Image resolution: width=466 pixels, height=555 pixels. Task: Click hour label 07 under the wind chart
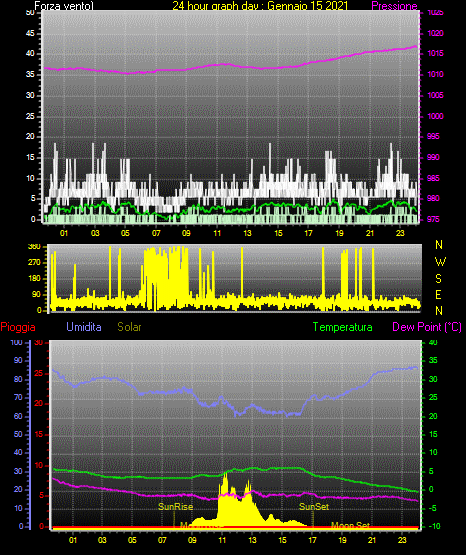pyautogui.click(x=156, y=233)
